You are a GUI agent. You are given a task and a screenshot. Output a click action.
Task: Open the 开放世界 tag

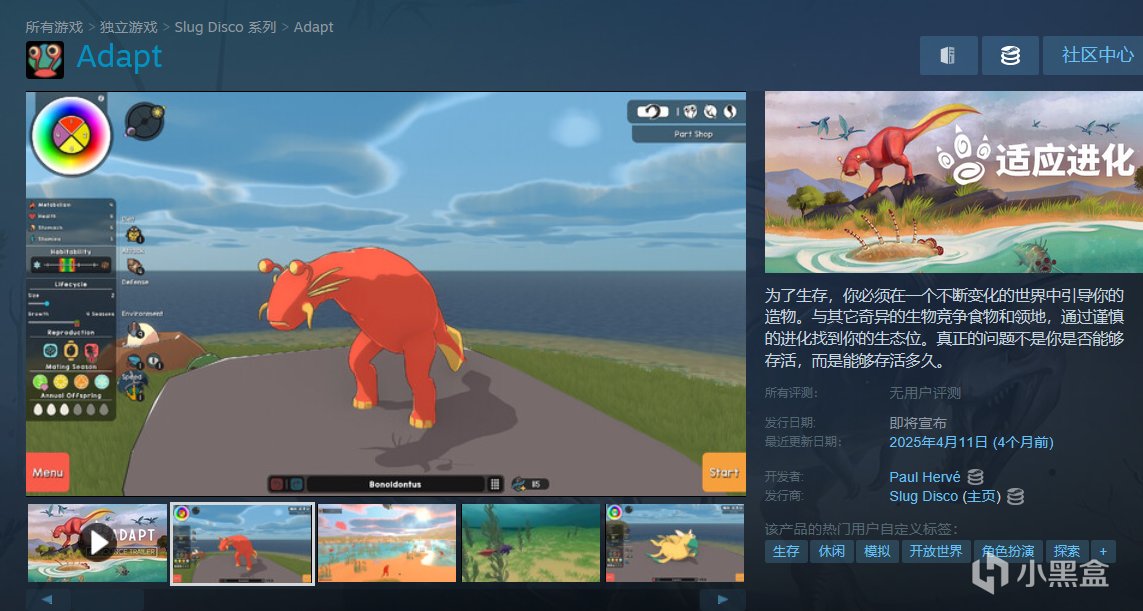[x=936, y=551]
